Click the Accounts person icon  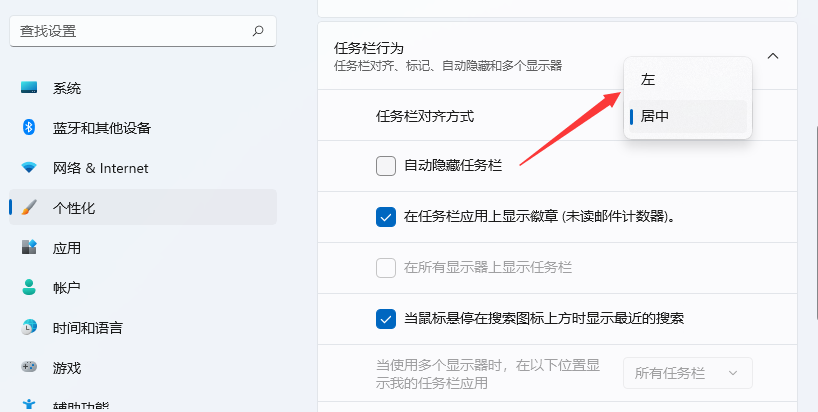(29, 288)
